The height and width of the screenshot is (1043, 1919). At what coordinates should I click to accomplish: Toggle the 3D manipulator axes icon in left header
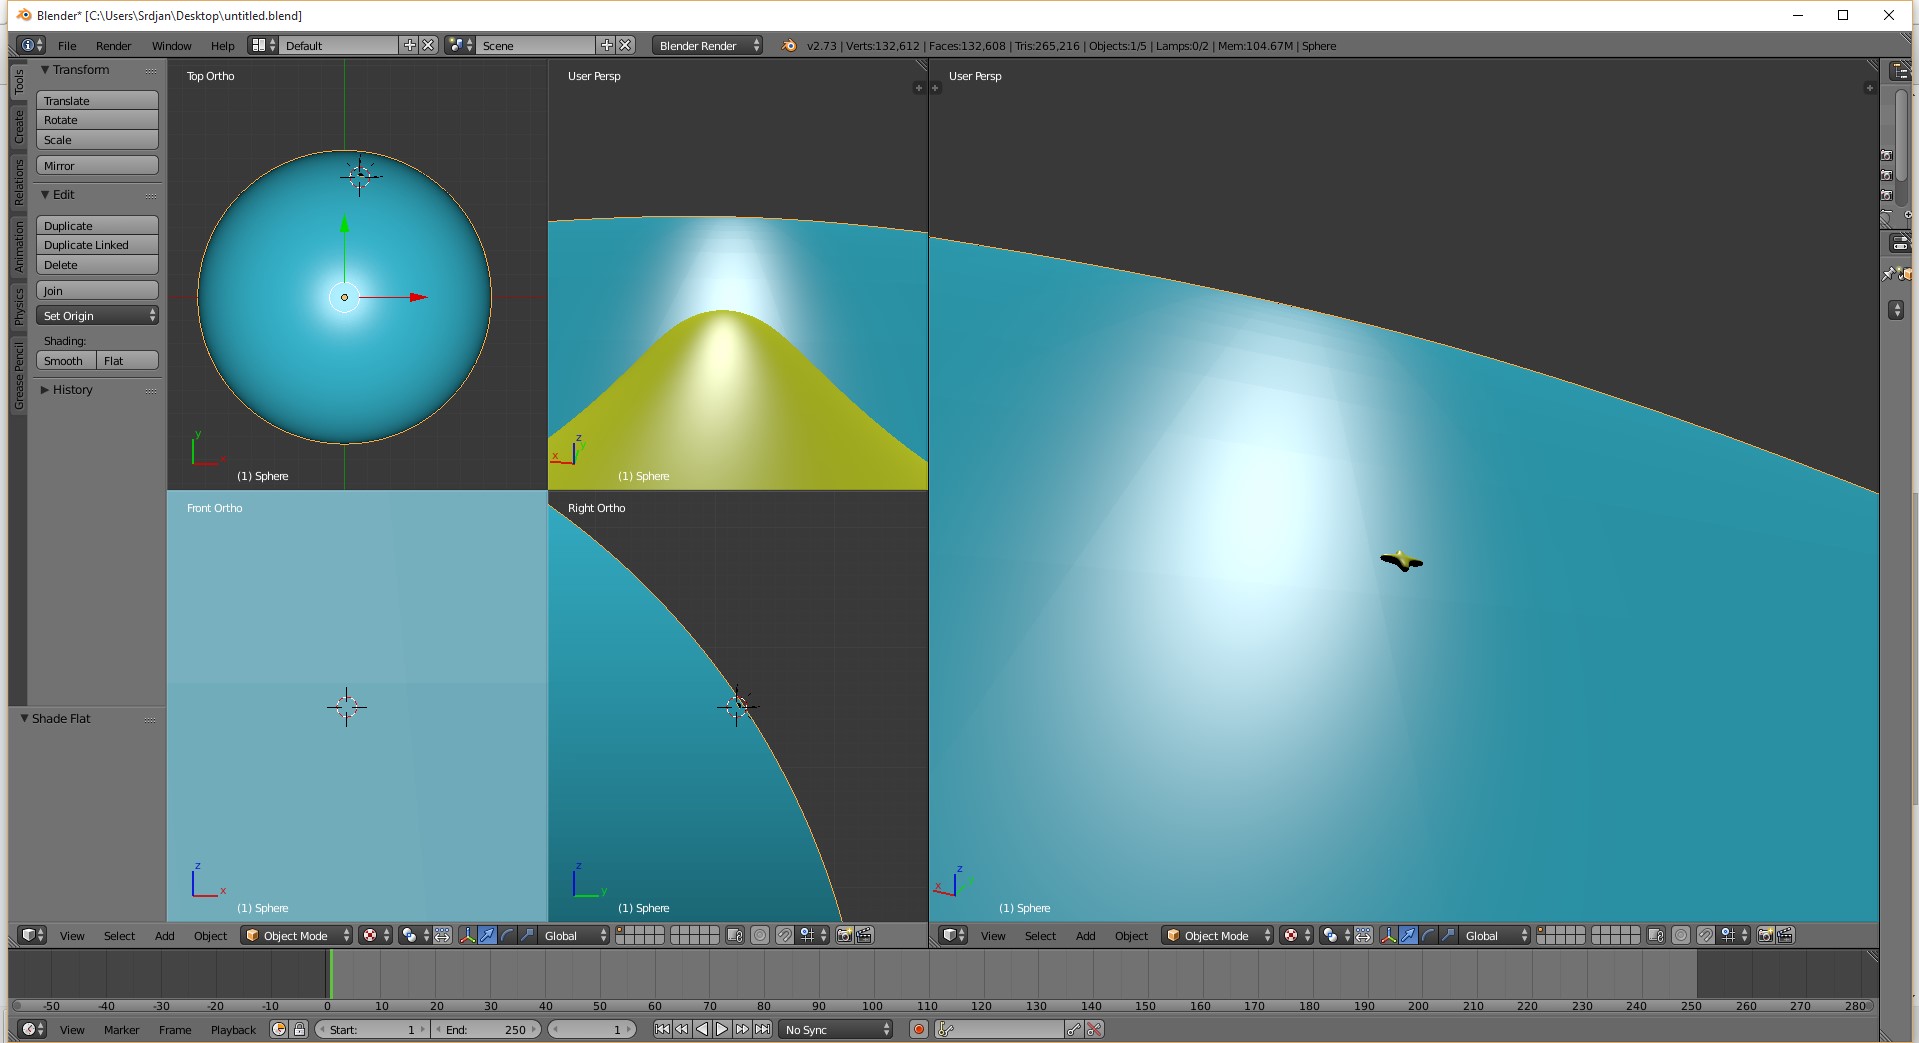pyautogui.click(x=467, y=936)
